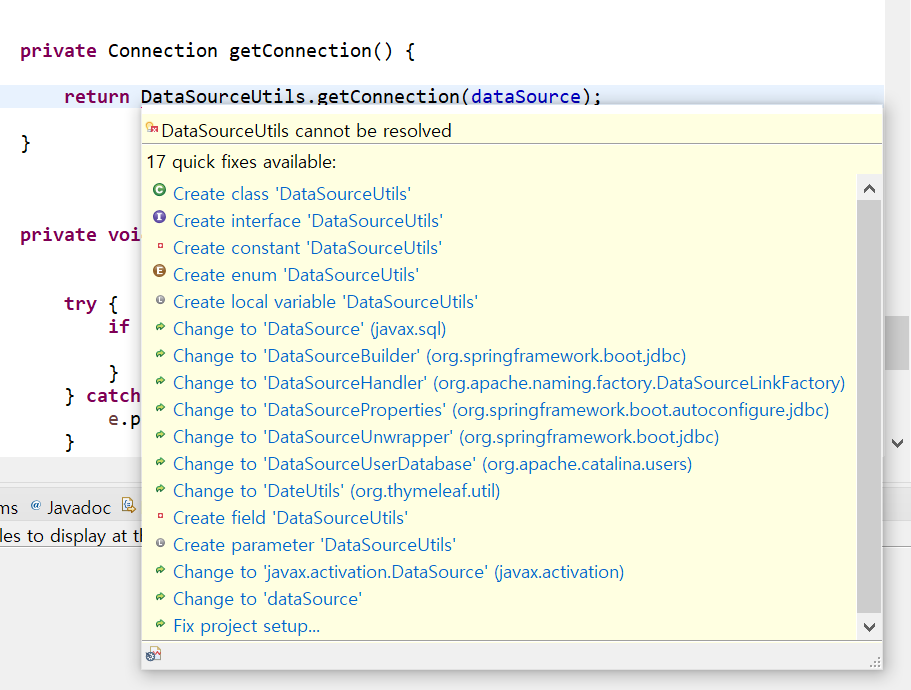Click the Javadoc tab icon
Viewport: 911px width, 690px height.
[36, 506]
